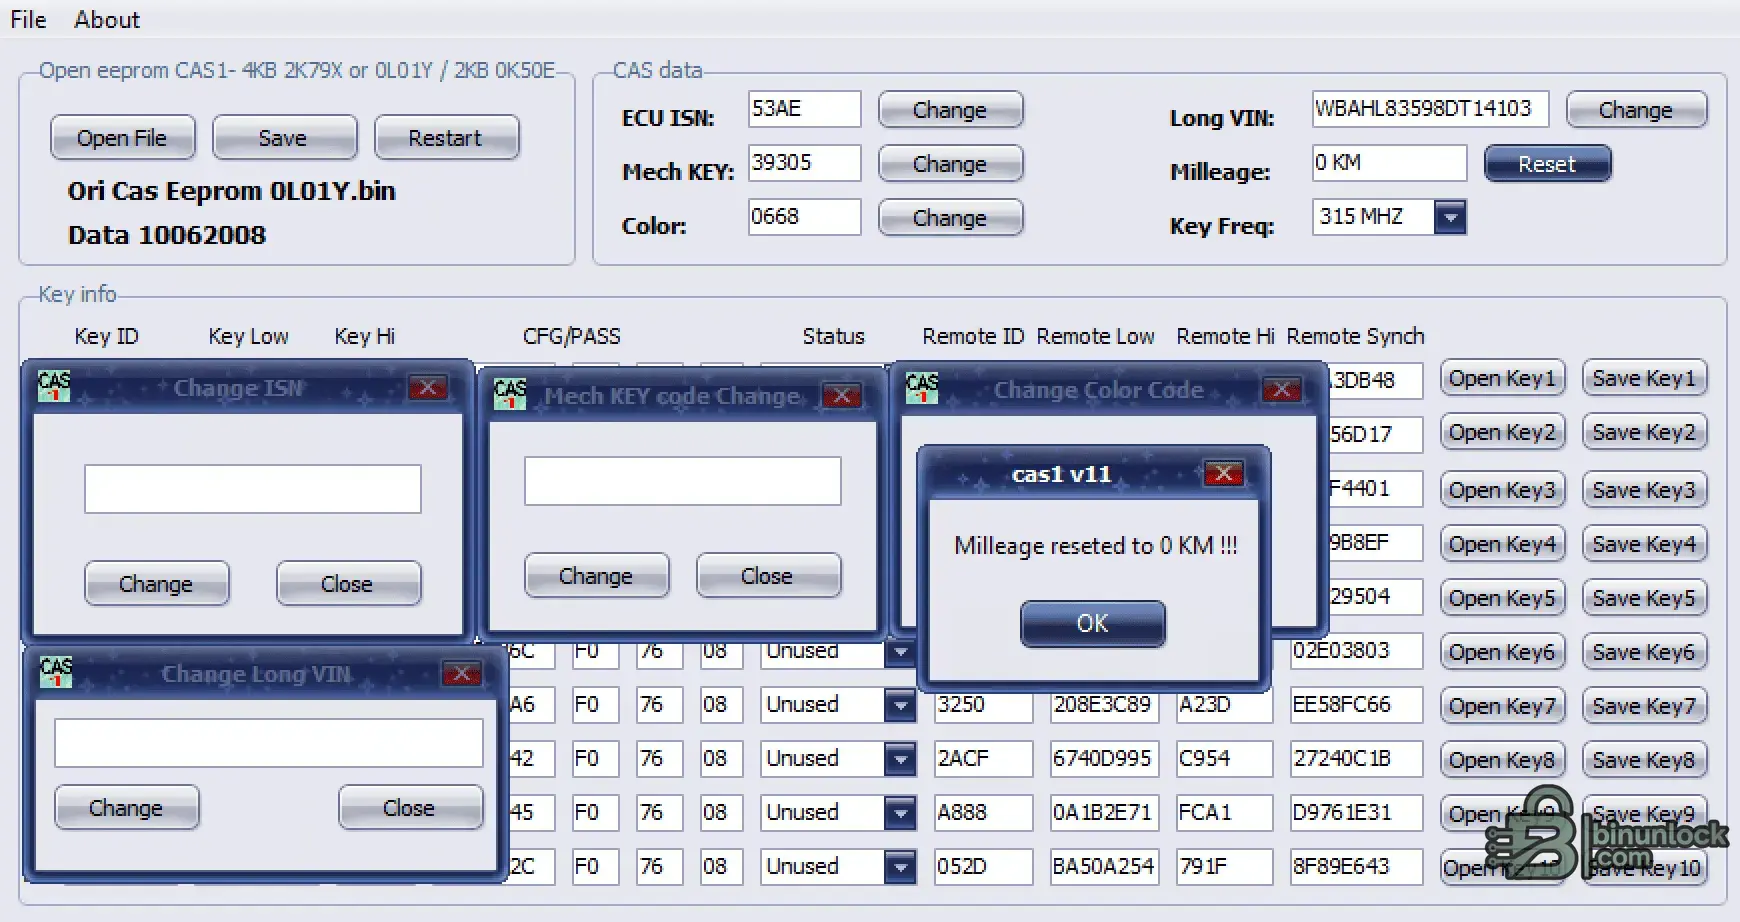Close the cas1 v11 message box
1740x922 pixels.
click(1222, 473)
